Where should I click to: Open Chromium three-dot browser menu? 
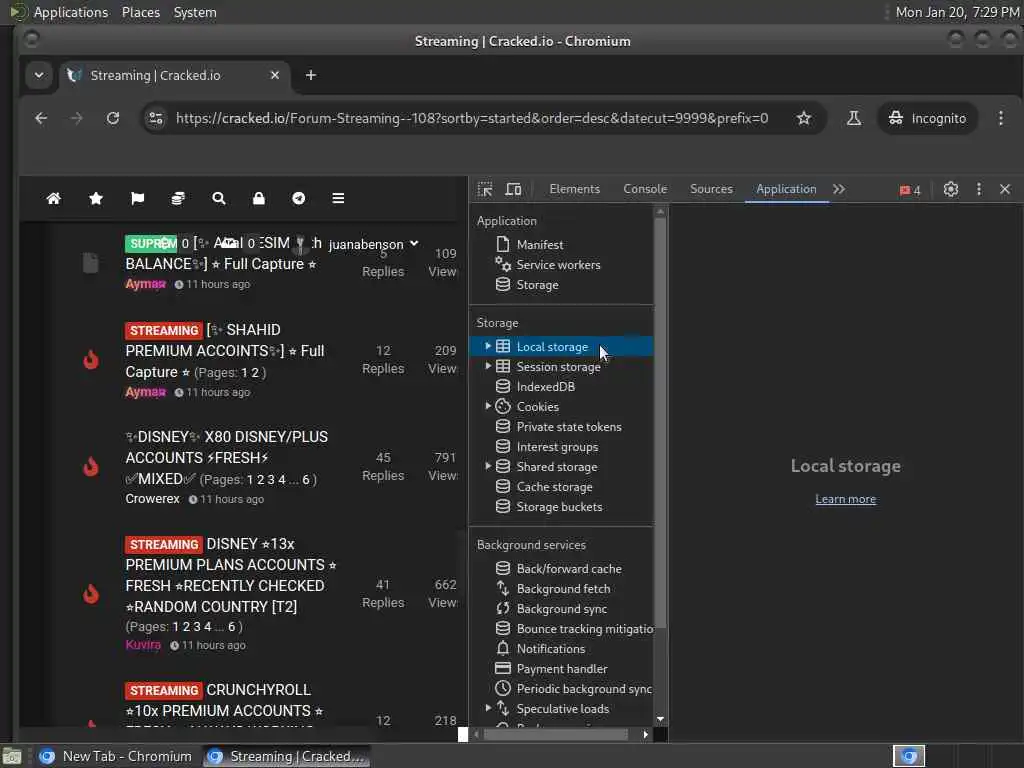tap(1000, 118)
